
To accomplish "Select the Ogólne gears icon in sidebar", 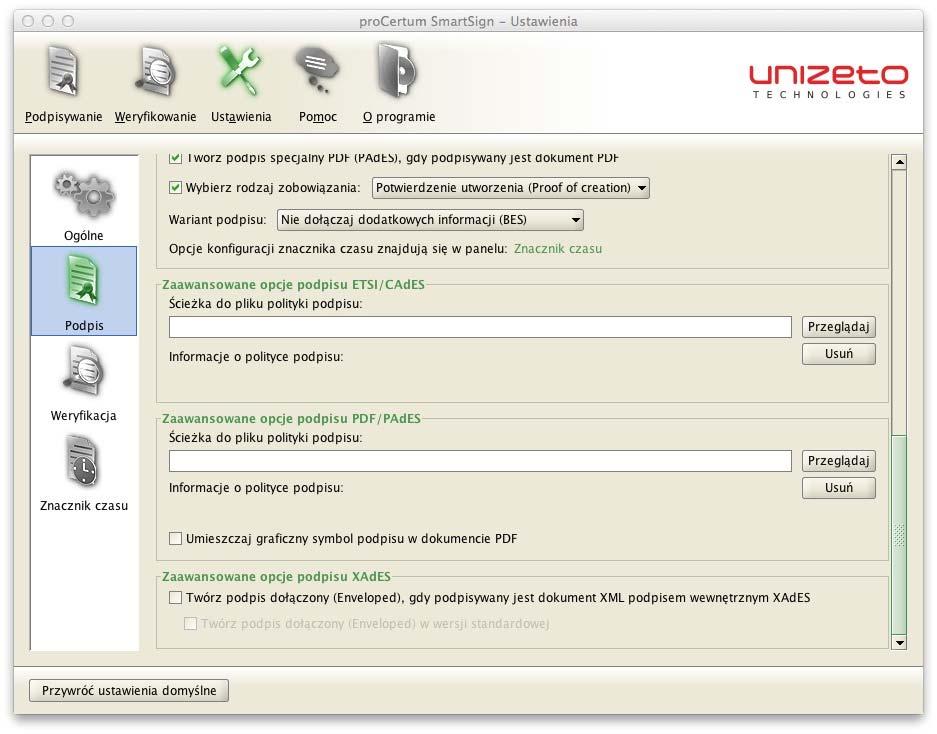I will (84, 194).
